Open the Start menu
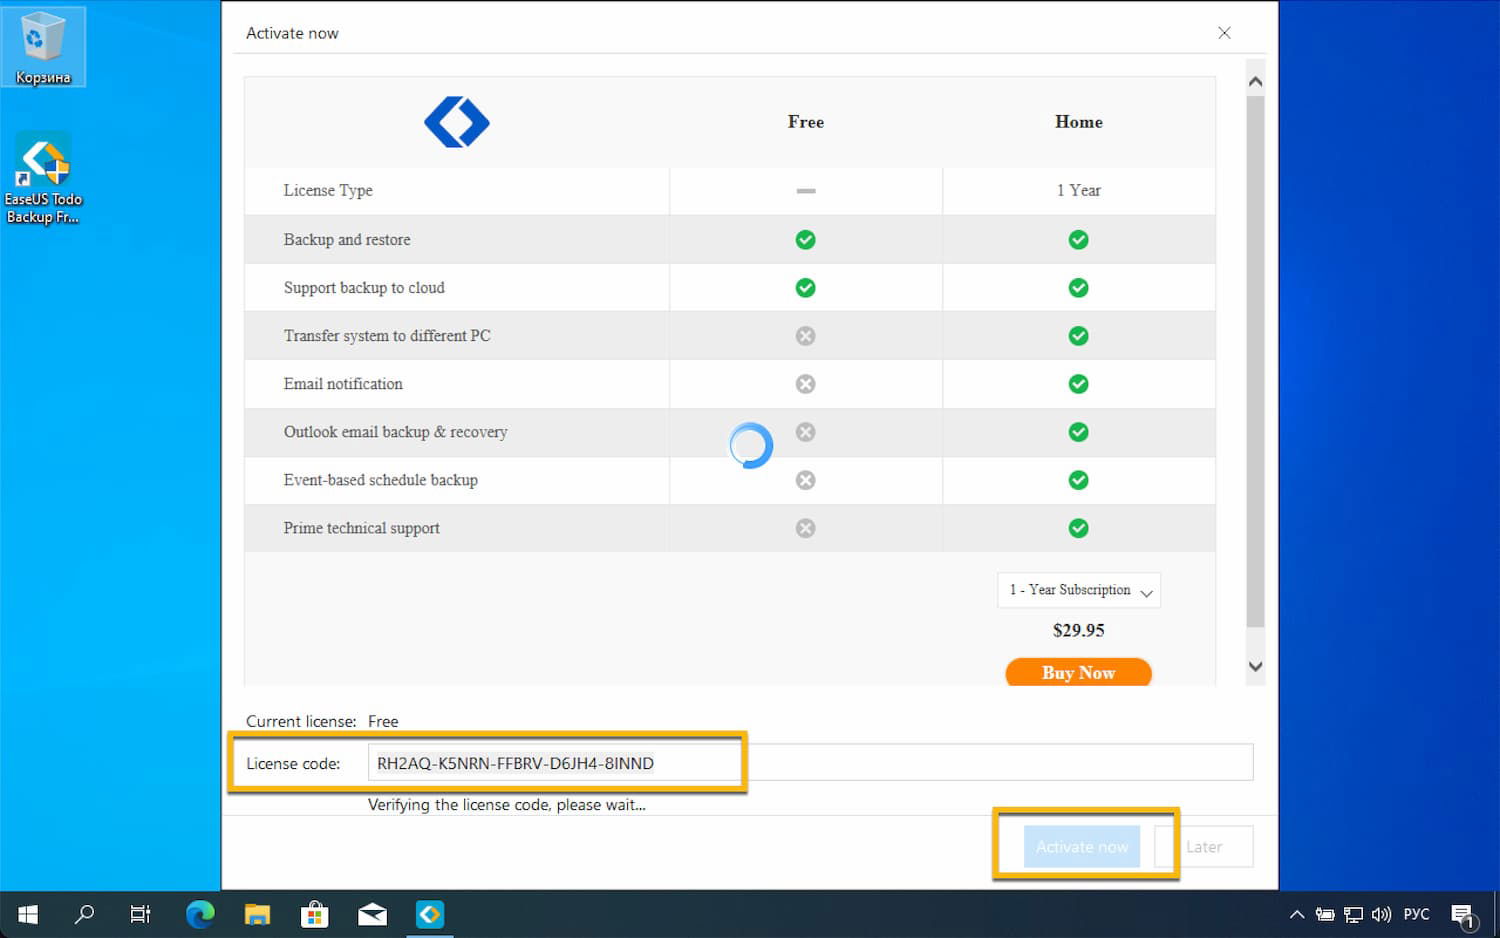The image size is (1500, 938). pyautogui.click(x=26, y=914)
